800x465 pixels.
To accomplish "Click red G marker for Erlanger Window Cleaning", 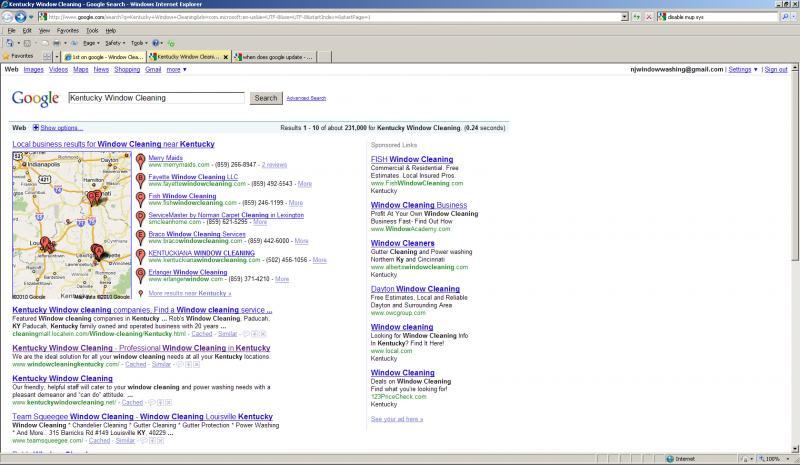I will click(x=141, y=276).
